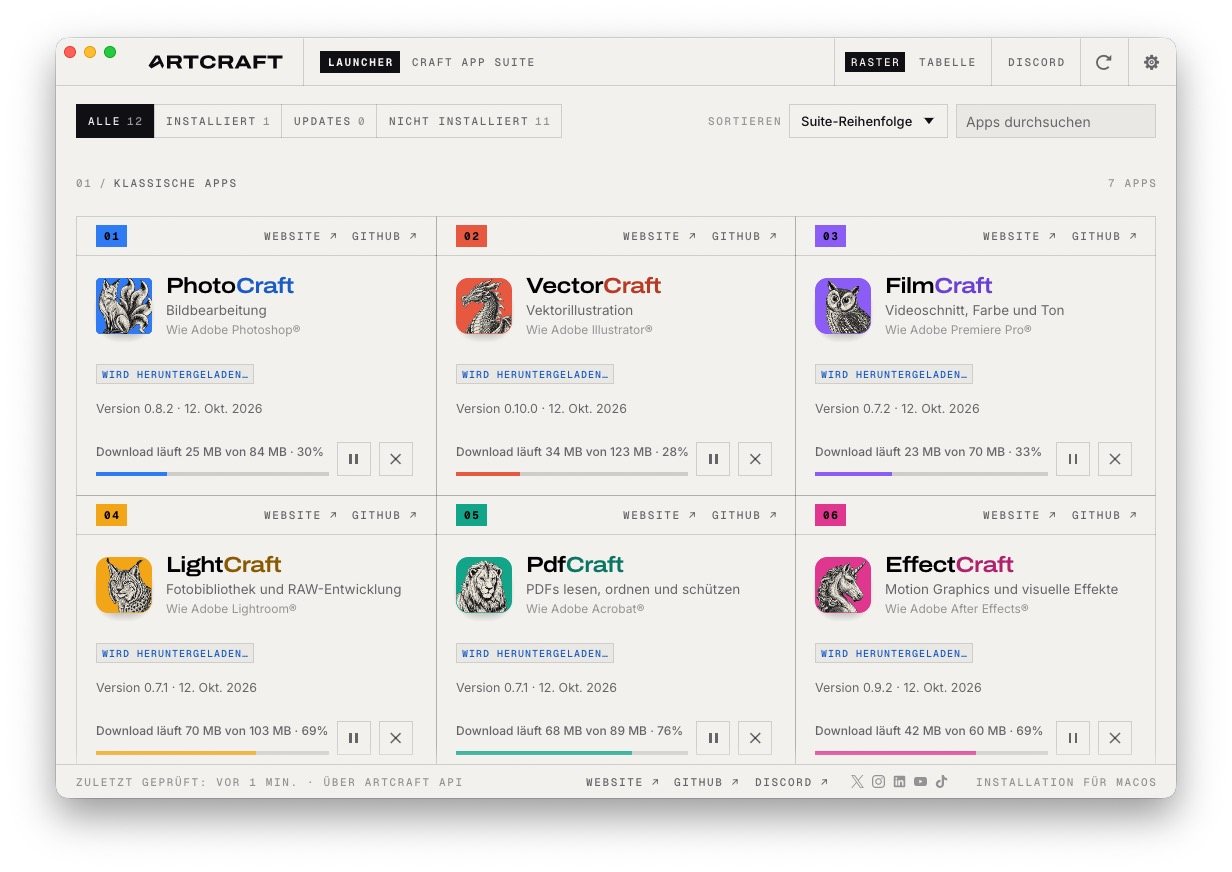Pause the PdfCraft download
1232x872 pixels.
713,738
